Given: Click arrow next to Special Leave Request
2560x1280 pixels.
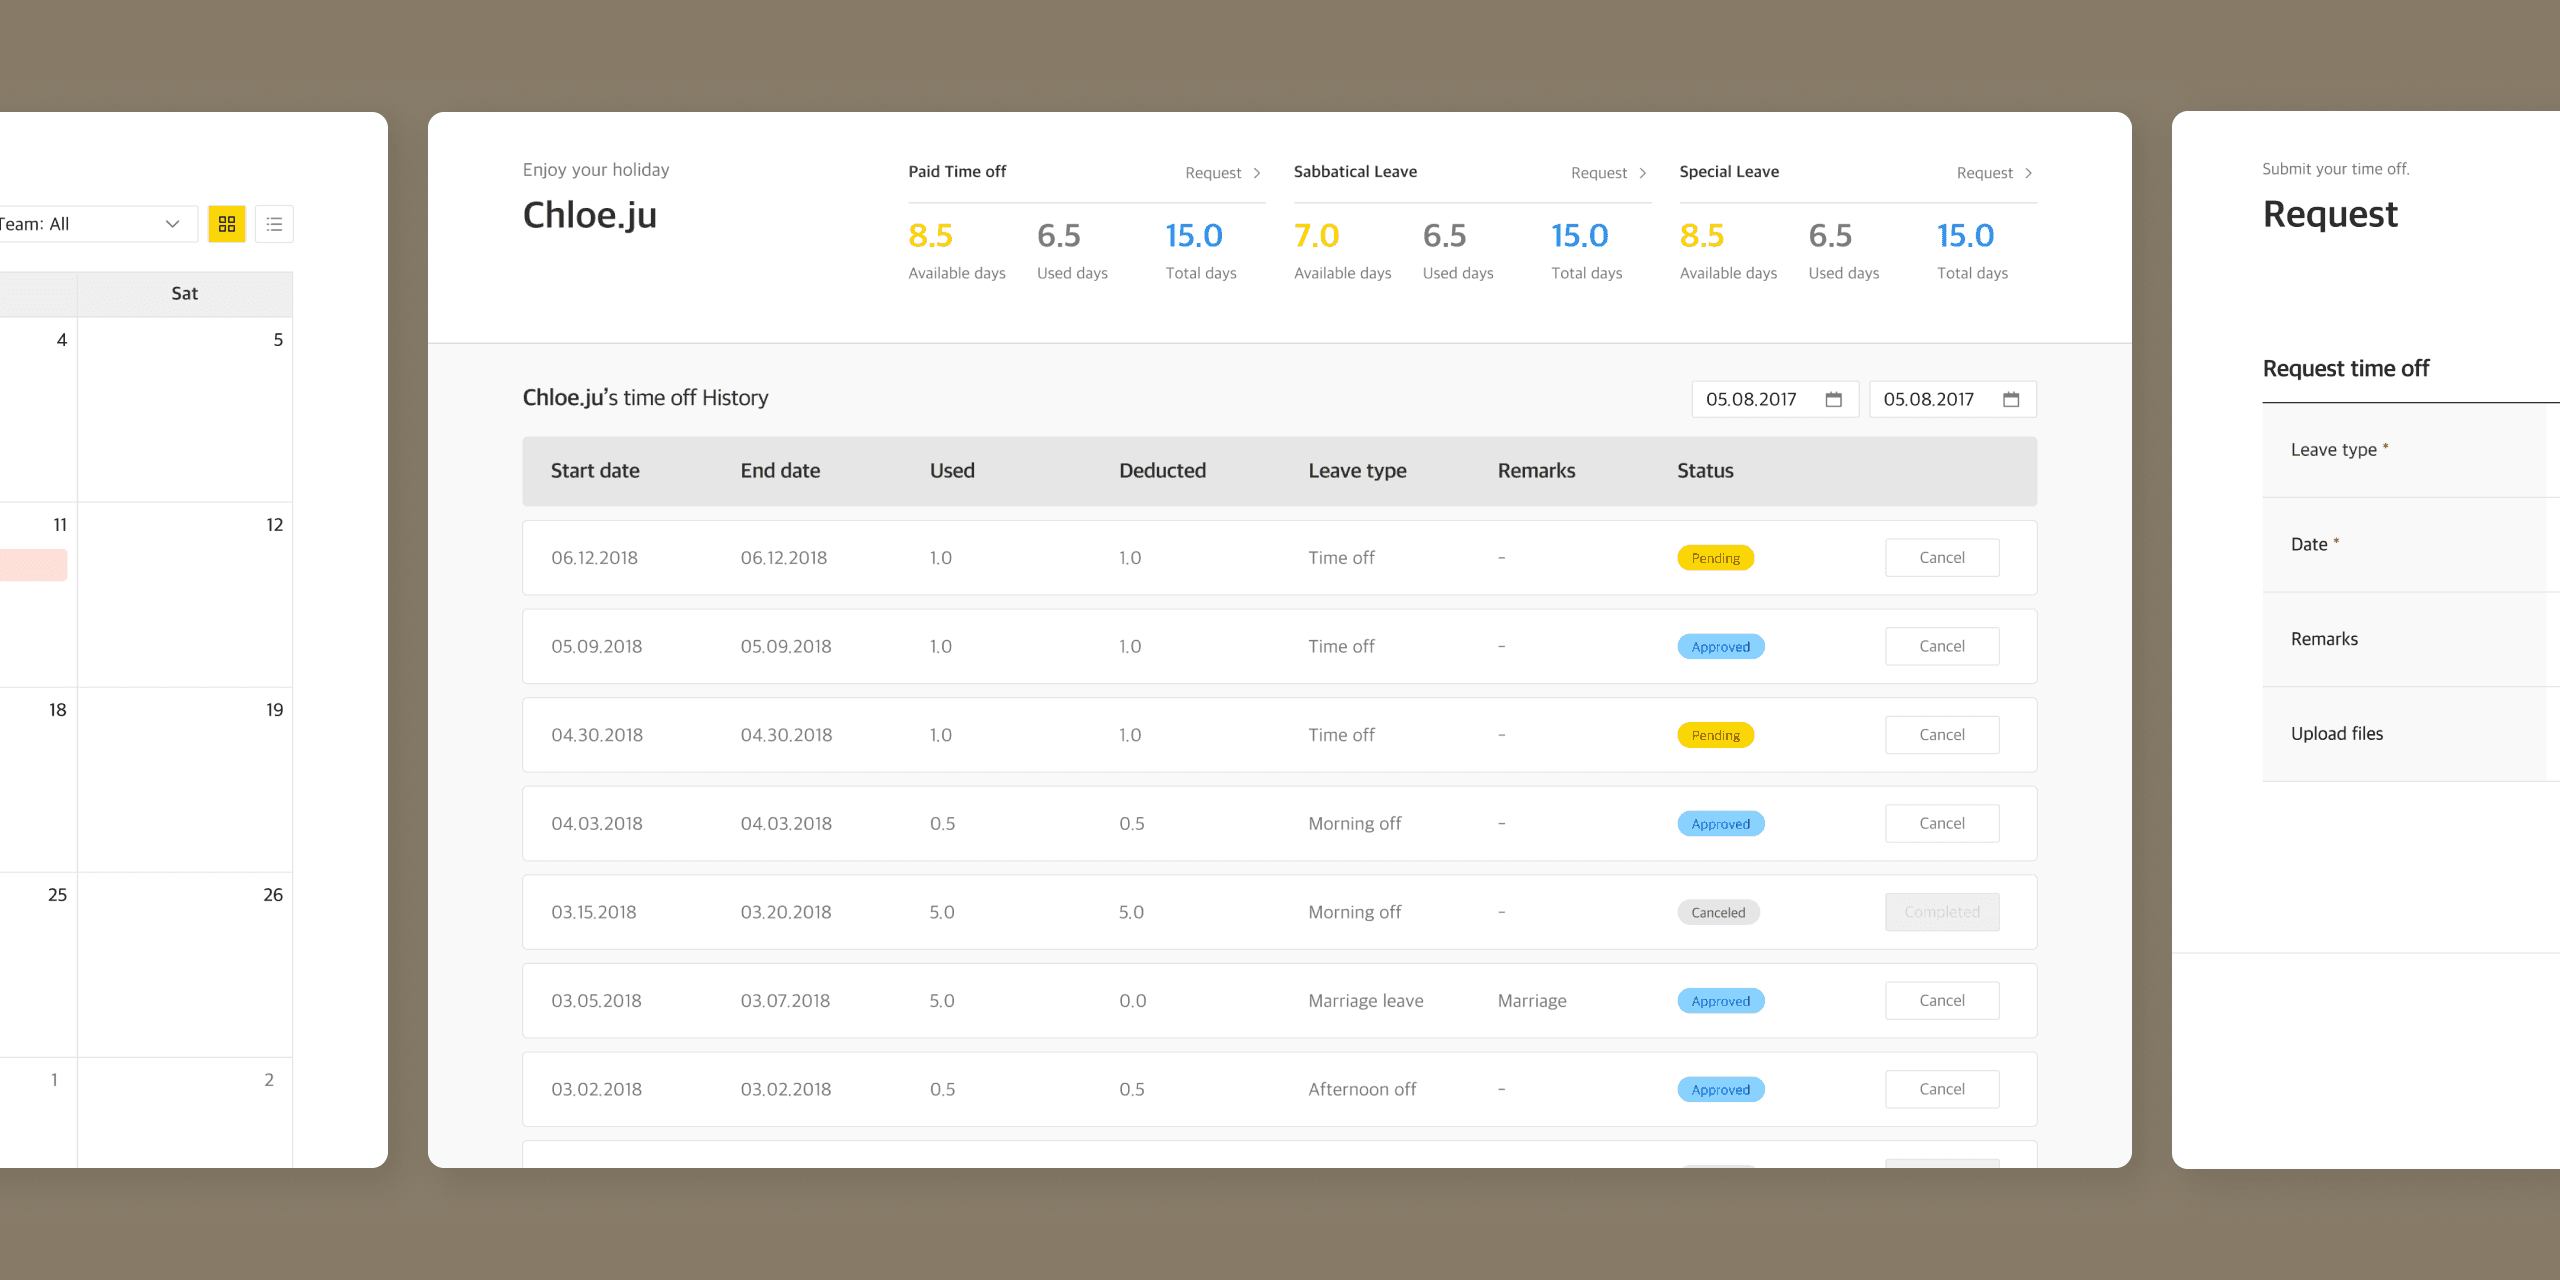Looking at the screenshot, I should point(2028,173).
